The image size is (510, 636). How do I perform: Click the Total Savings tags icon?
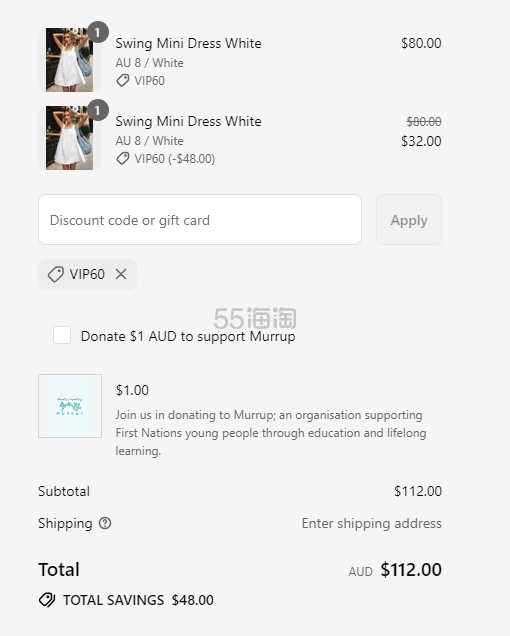click(x=47, y=600)
